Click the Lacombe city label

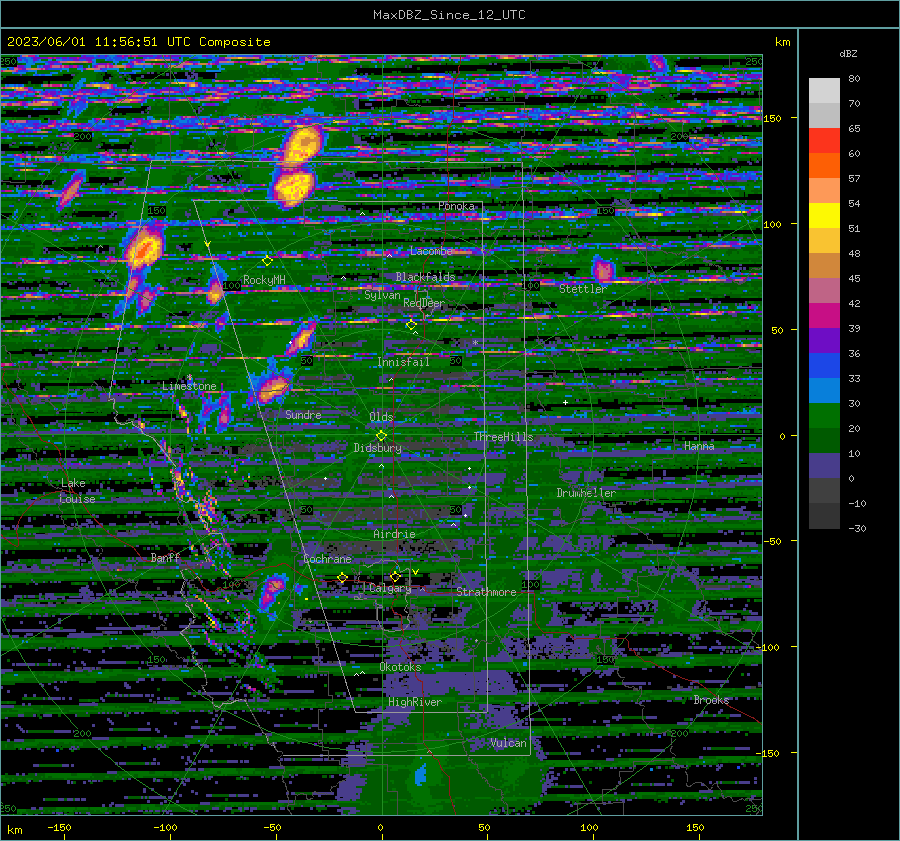pos(431,251)
